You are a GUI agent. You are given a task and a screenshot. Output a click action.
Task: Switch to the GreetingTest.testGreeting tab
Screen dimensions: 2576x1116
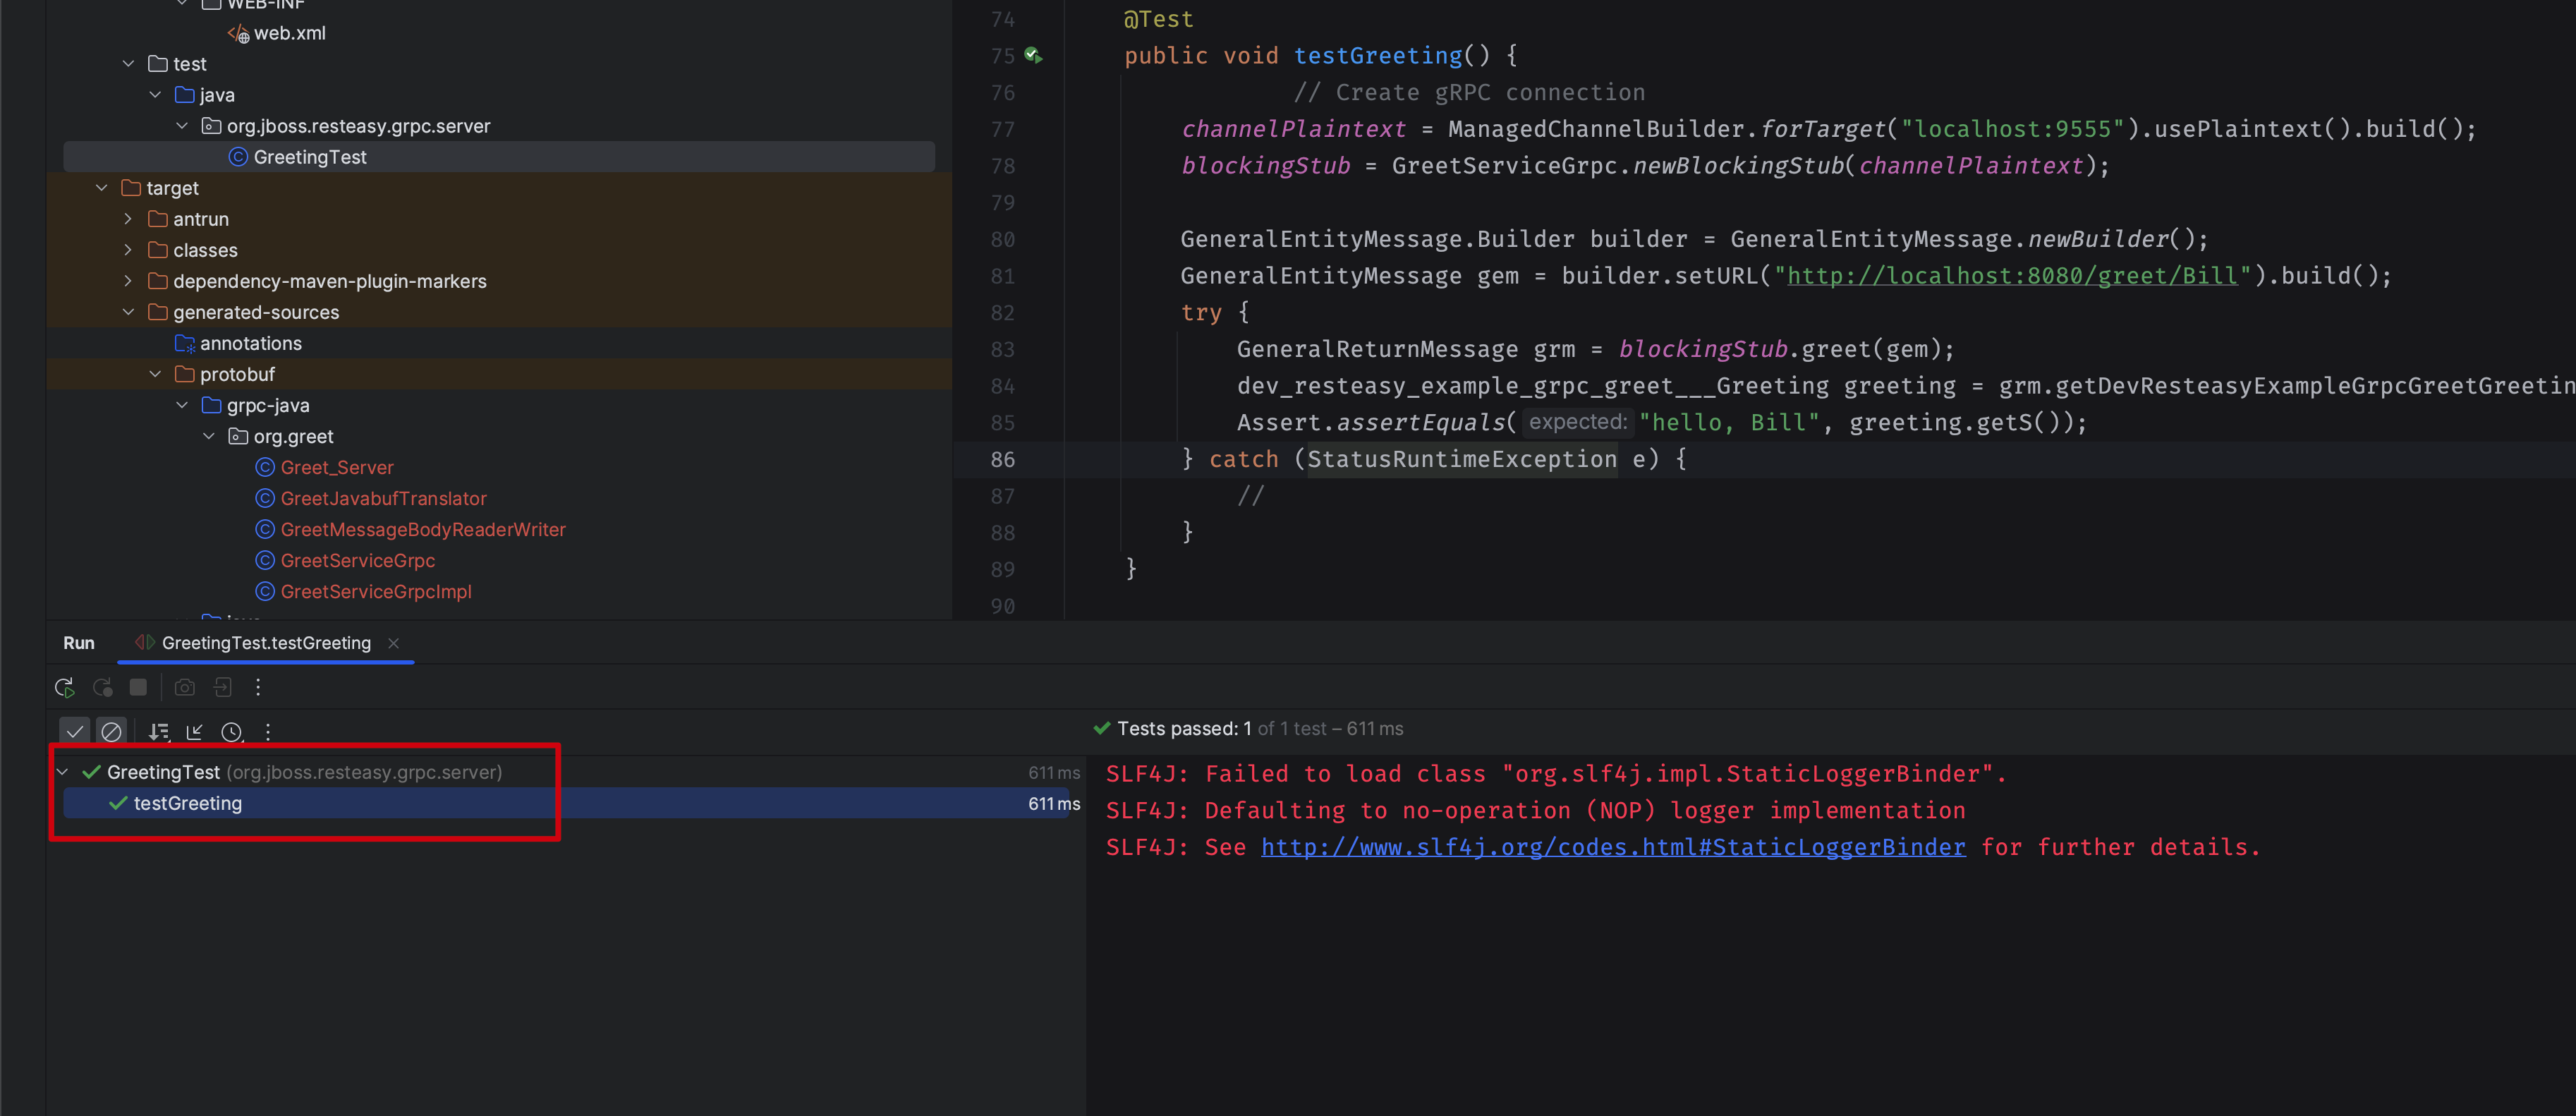click(x=266, y=643)
